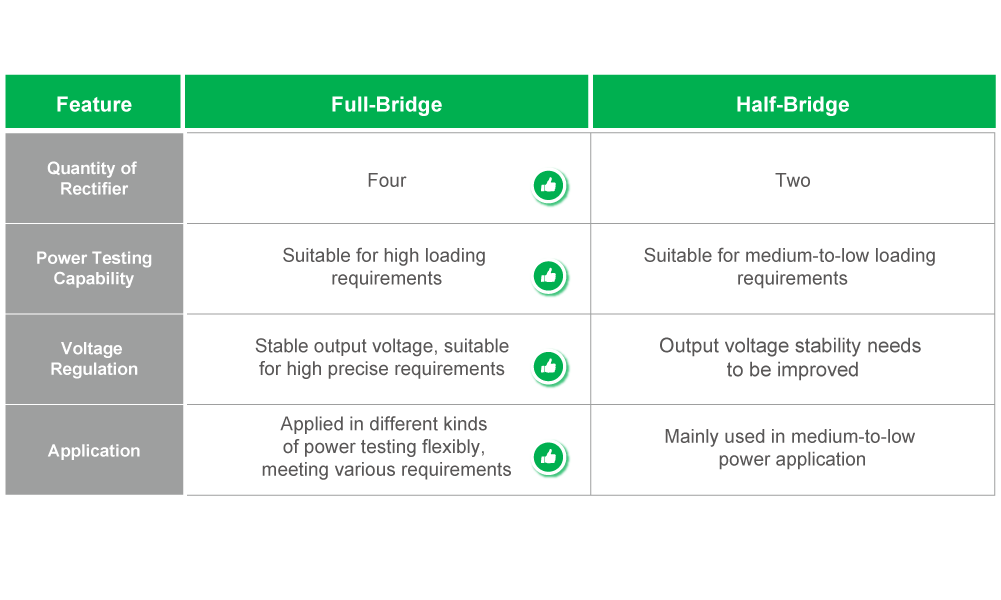Viewport: 1001px width, 600px height.
Task: Click thumbs-up icon in Quantity of Rectifier row
Action: tap(549, 186)
